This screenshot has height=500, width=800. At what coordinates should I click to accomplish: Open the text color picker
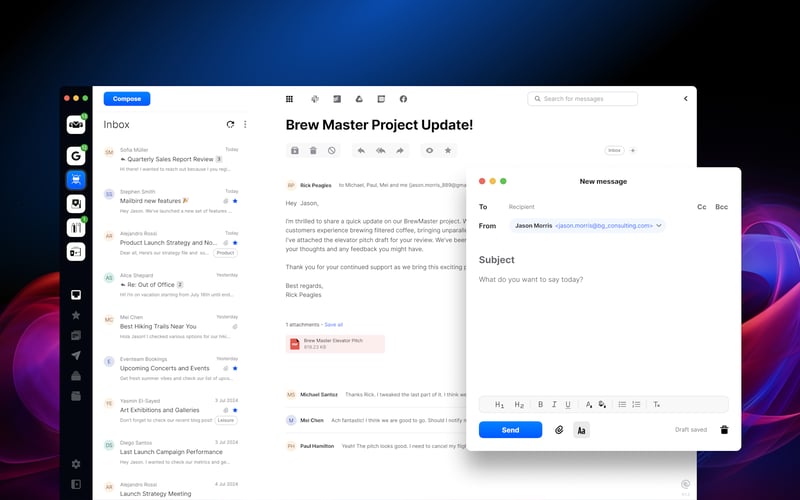pos(589,405)
